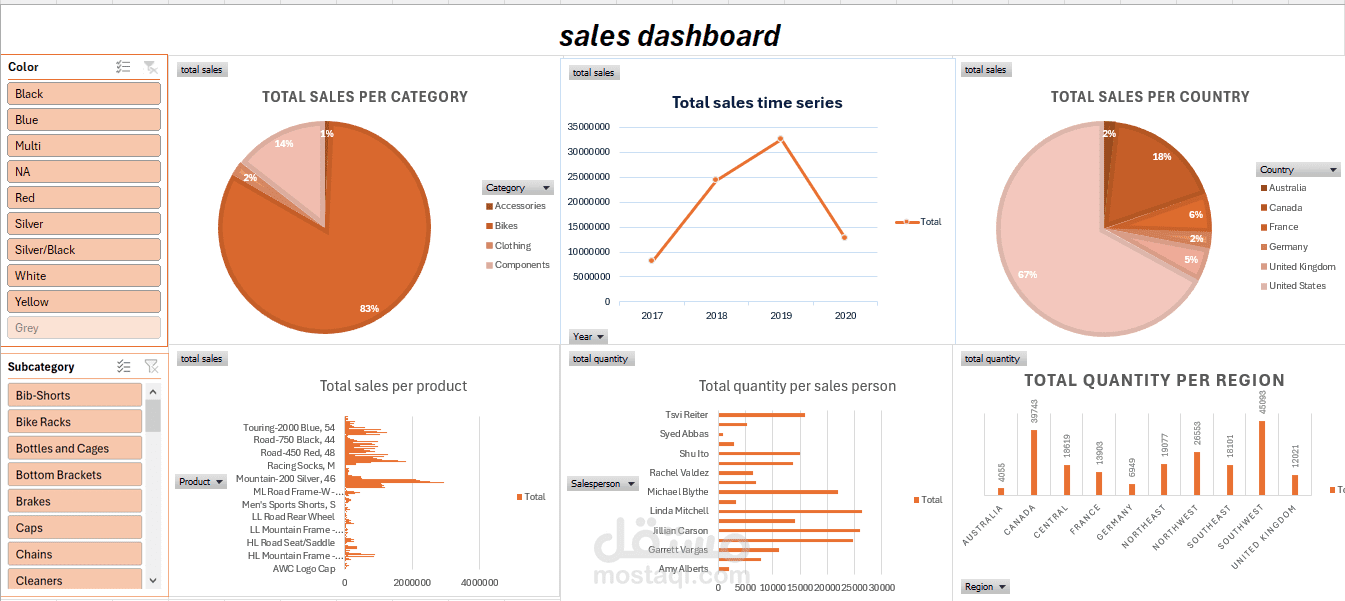Select the sales dashboard title text
The height and width of the screenshot is (601, 1345).
pyautogui.click(x=670, y=35)
